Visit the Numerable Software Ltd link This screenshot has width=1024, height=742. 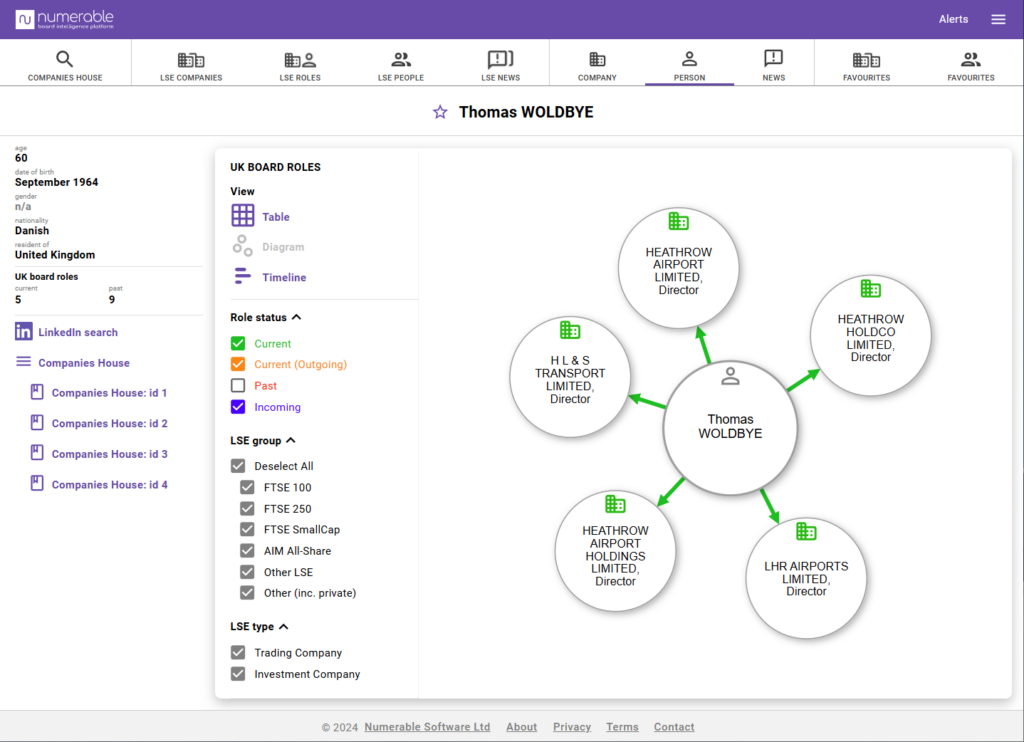click(427, 727)
